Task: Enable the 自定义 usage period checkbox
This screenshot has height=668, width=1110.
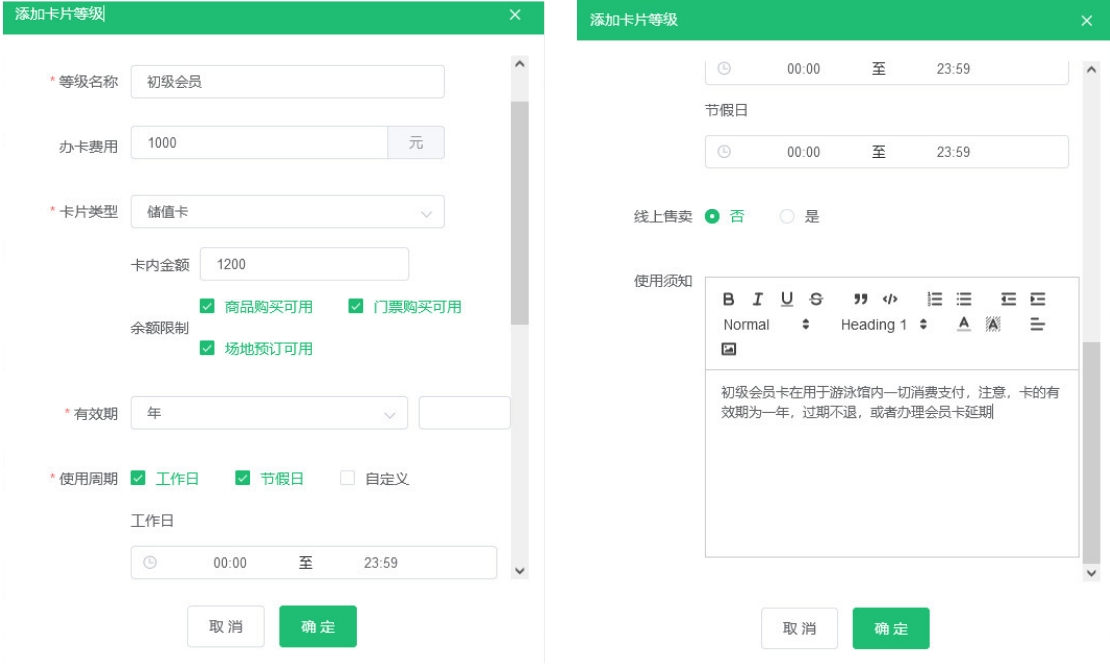Action: [x=347, y=479]
